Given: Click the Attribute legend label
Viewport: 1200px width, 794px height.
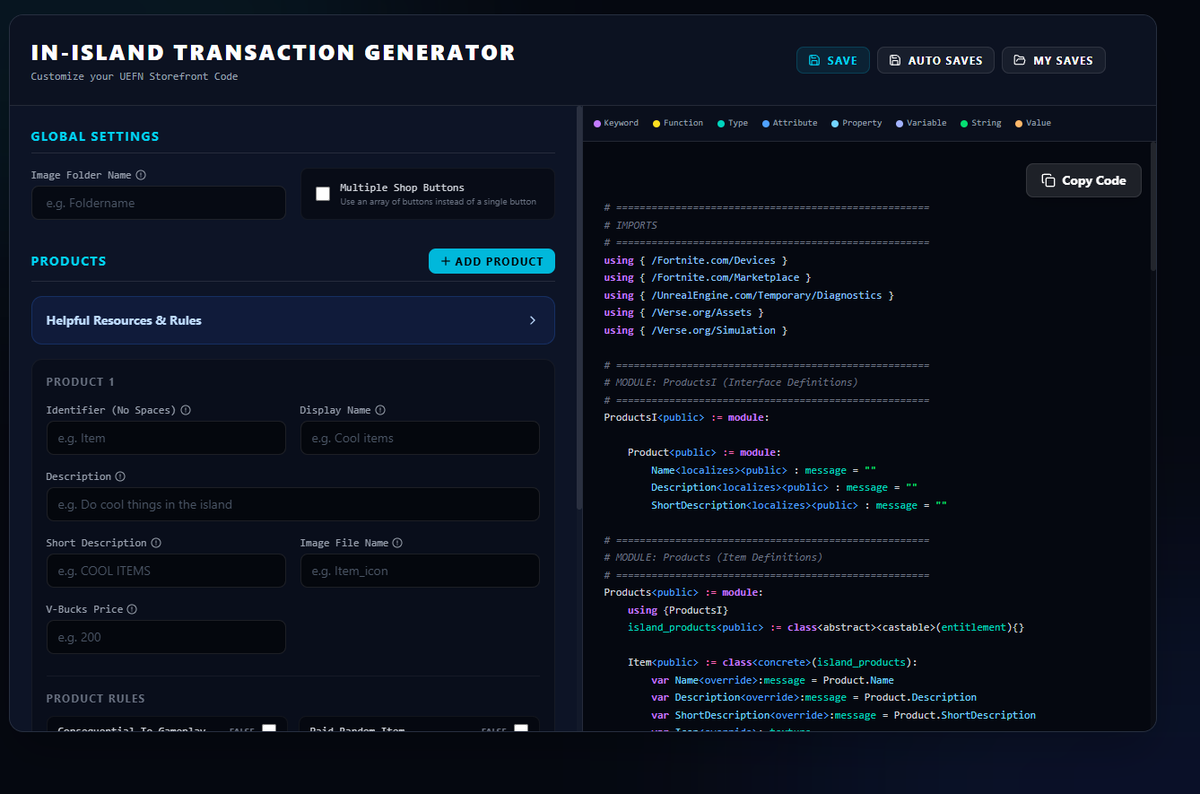Looking at the screenshot, I should 795,123.
